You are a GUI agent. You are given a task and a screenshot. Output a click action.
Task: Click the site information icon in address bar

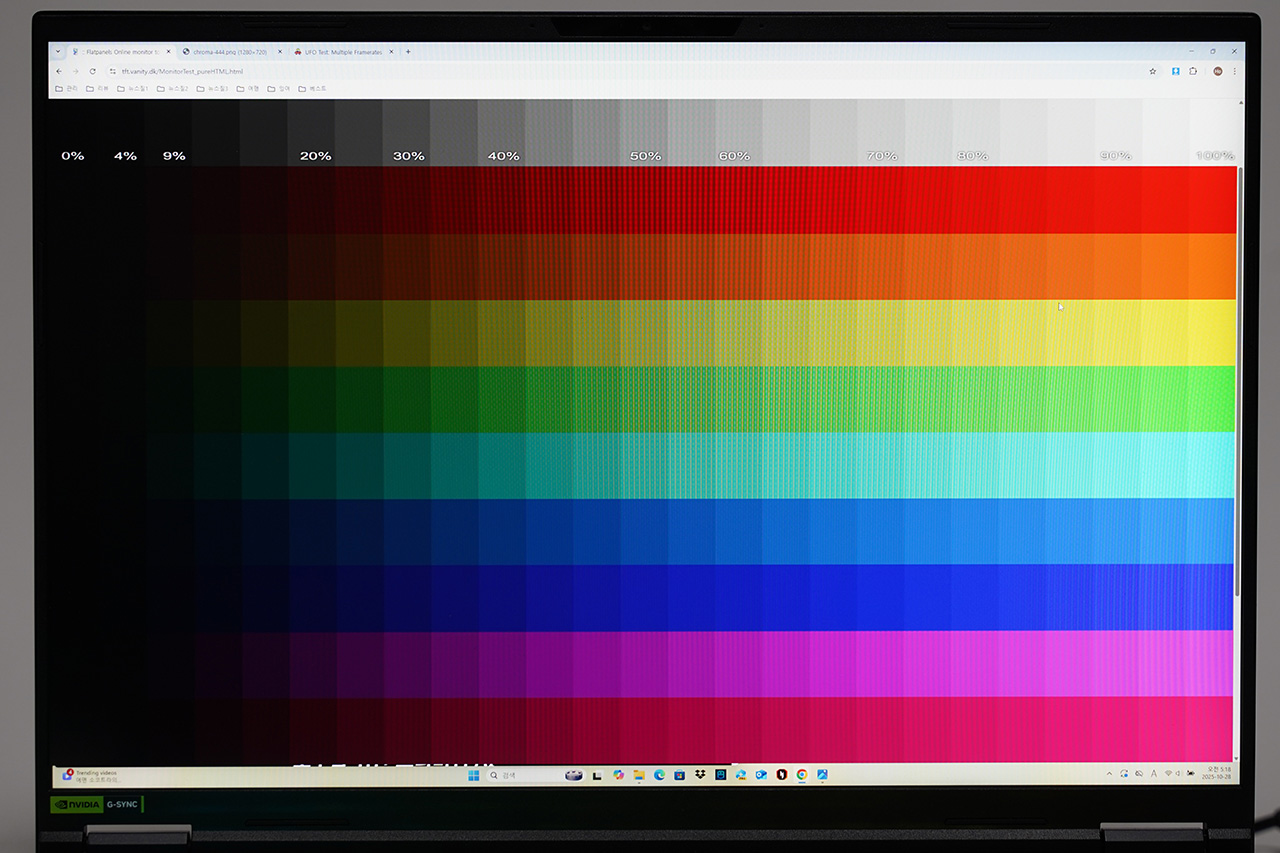(x=112, y=71)
